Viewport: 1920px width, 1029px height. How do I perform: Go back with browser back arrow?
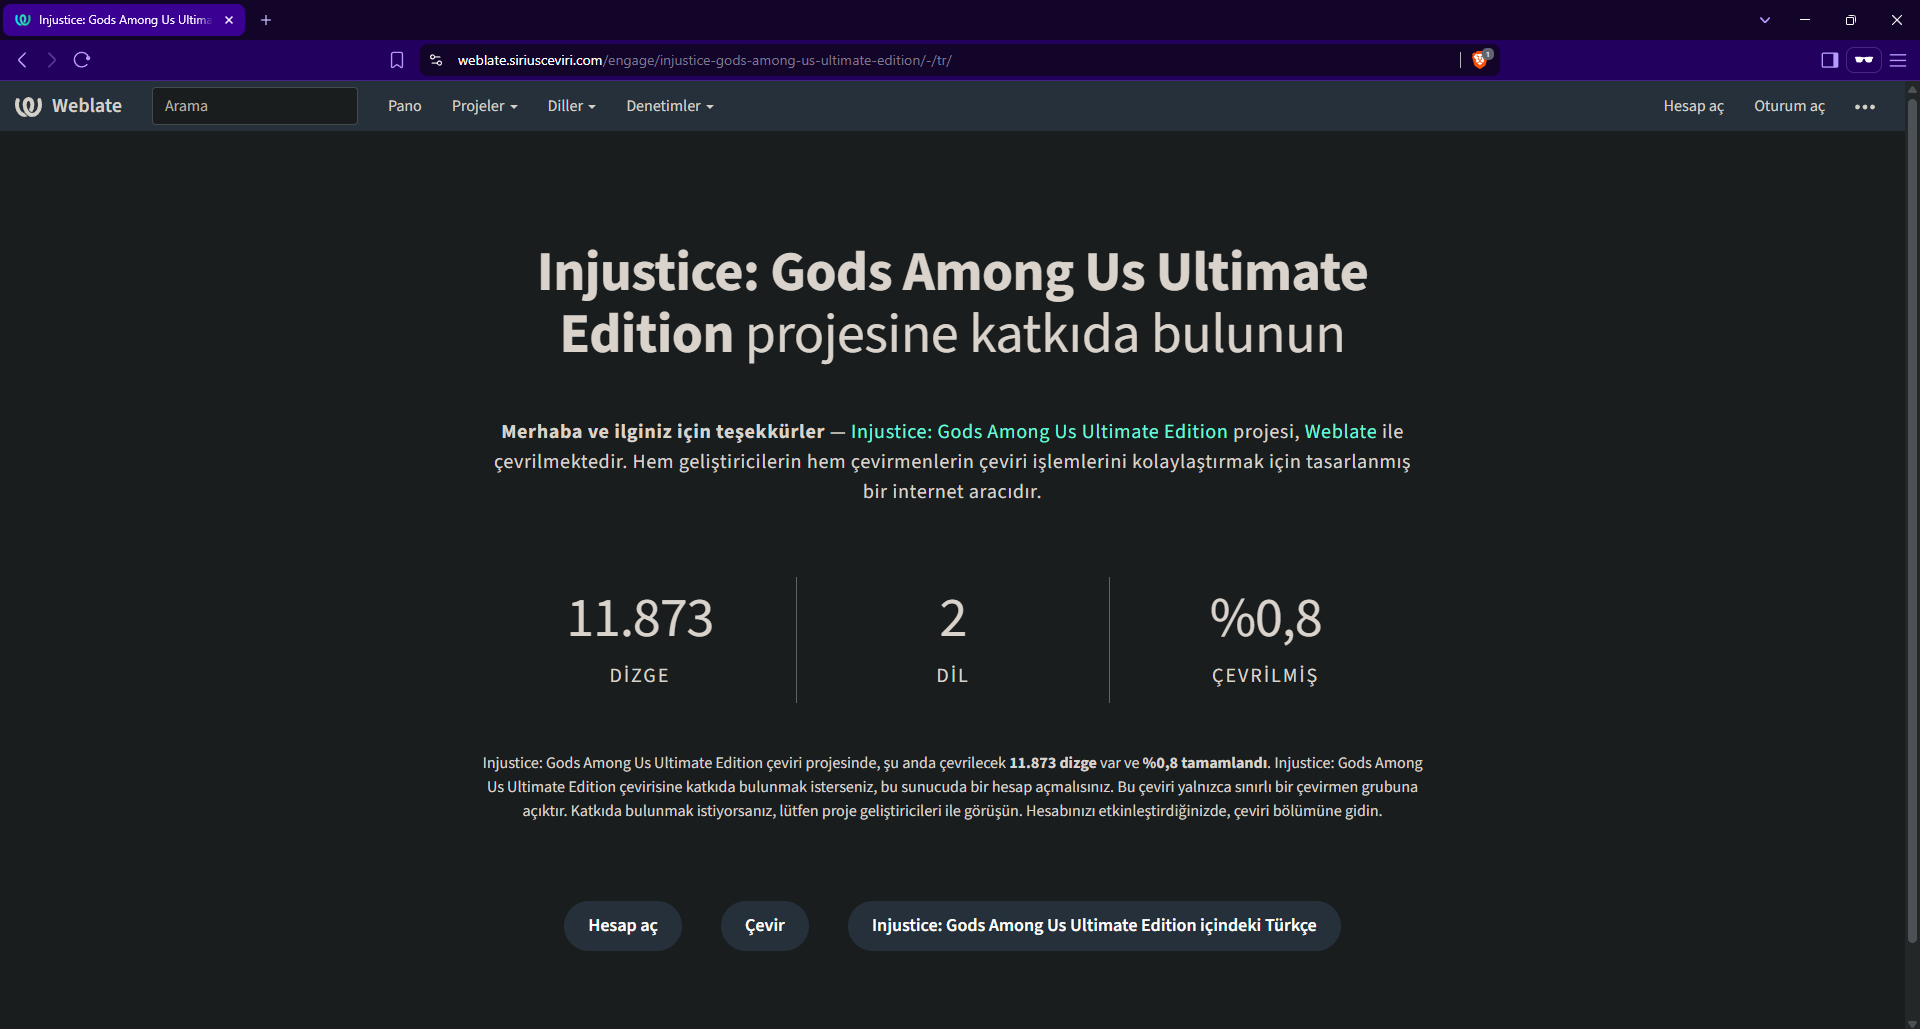tap(22, 60)
